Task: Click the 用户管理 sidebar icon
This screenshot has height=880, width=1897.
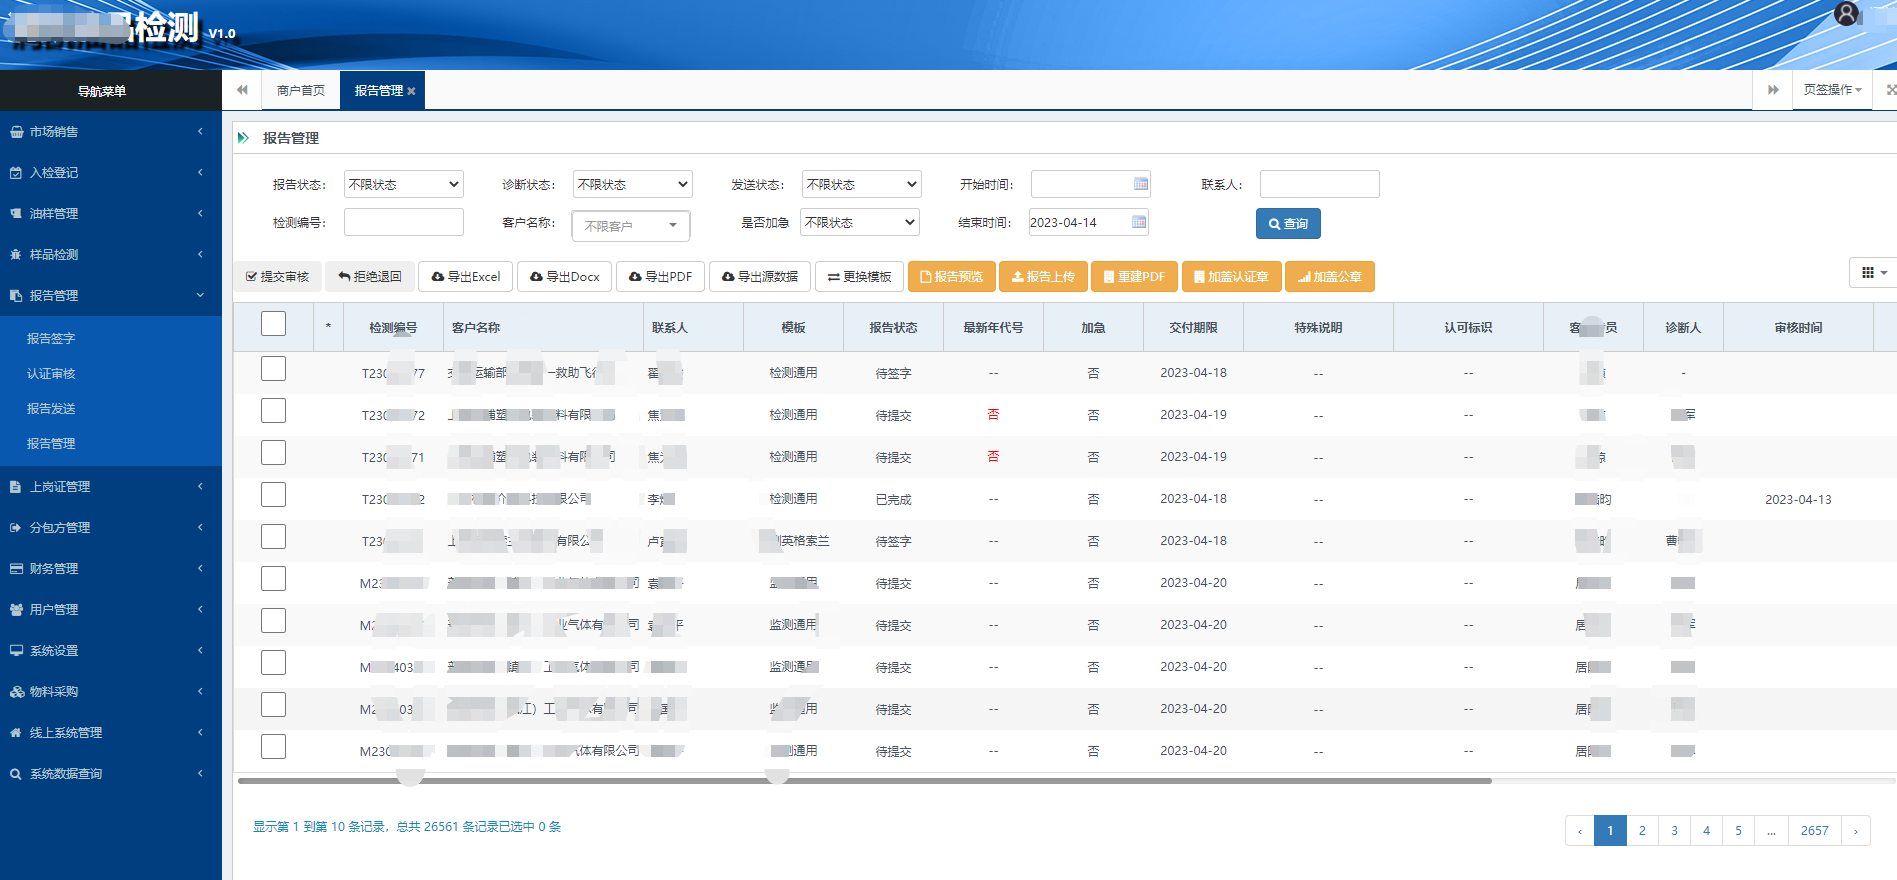Action: tap(16, 610)
